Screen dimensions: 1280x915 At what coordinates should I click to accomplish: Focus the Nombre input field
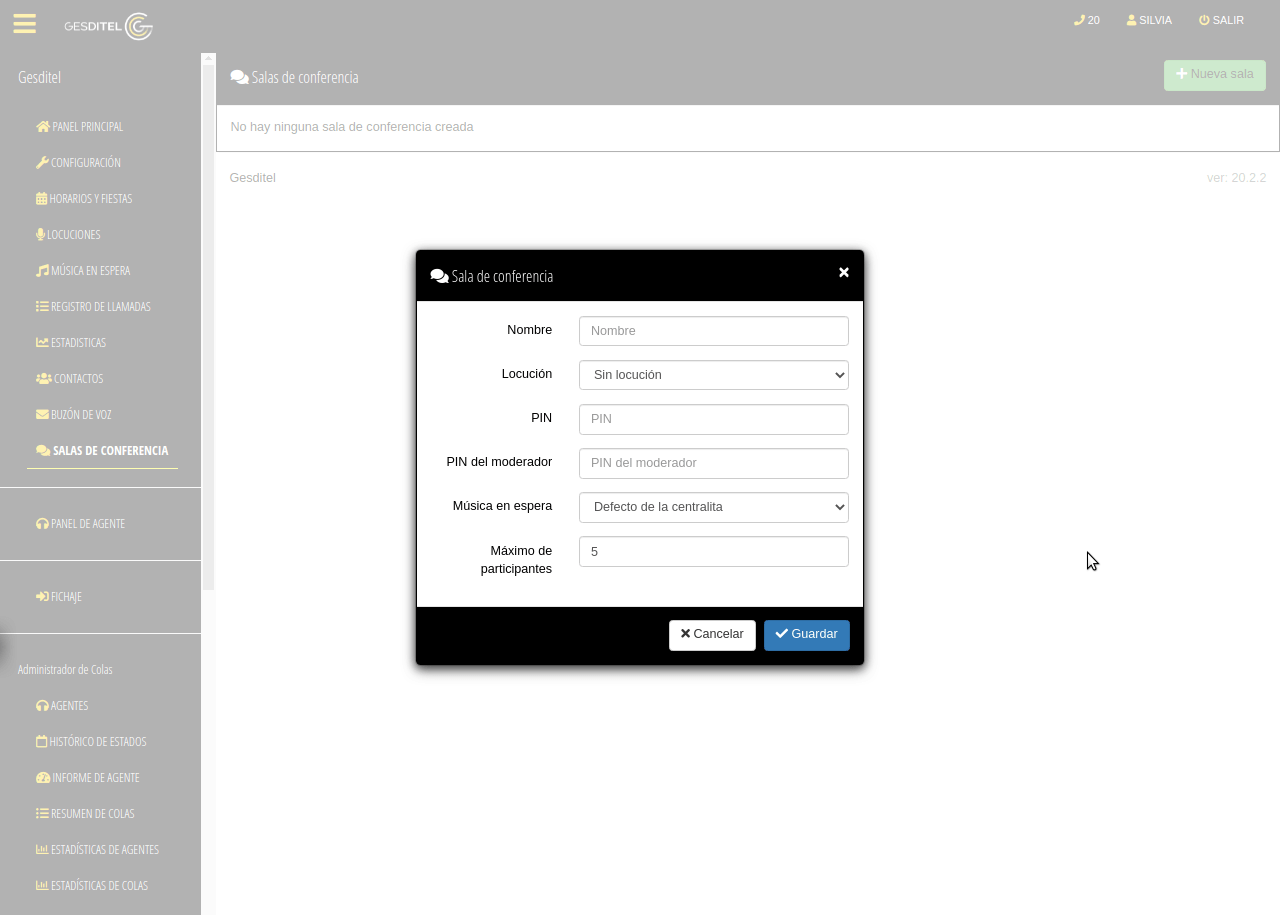click(x=713, y=331)
